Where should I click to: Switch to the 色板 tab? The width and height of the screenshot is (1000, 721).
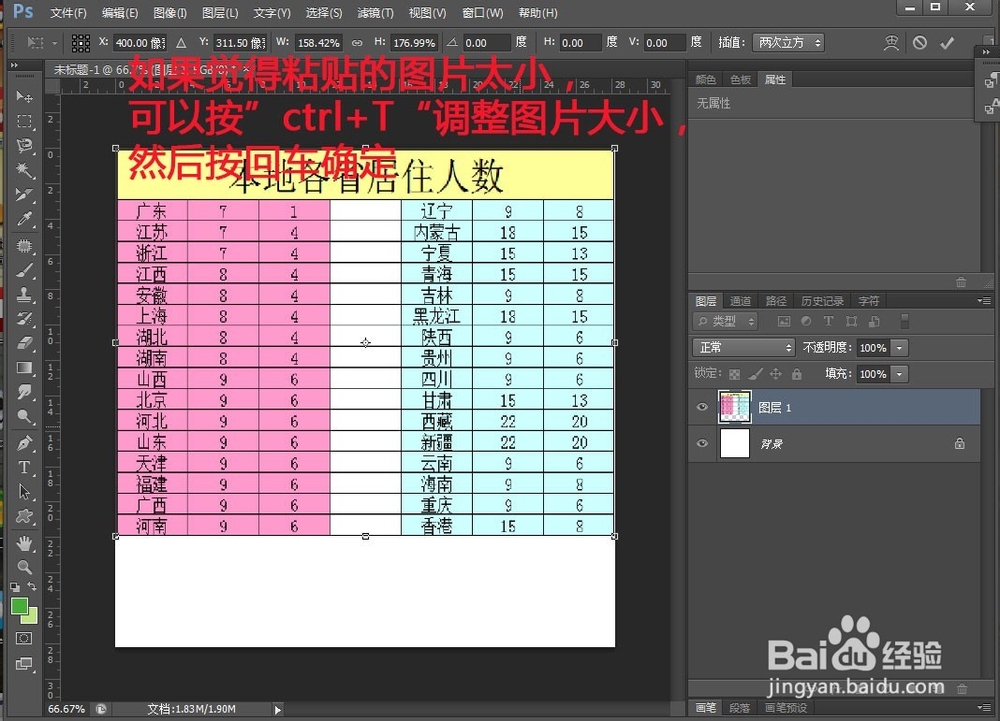pyautogui.click(x=740, y=79)
